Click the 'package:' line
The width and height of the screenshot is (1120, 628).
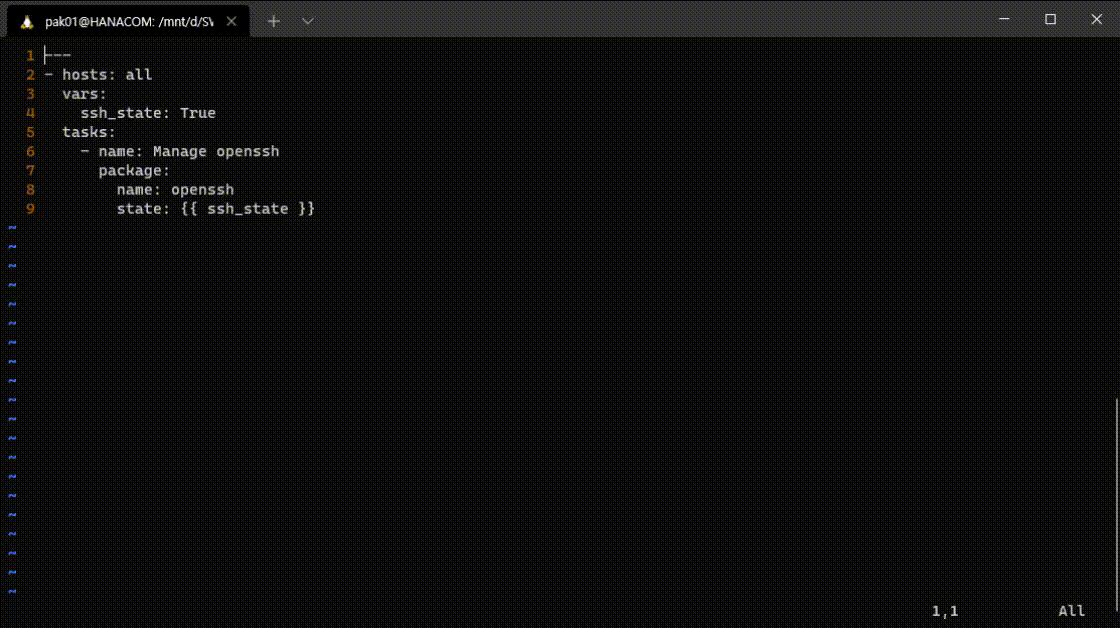pyautogui.click(x=134, y=171)
